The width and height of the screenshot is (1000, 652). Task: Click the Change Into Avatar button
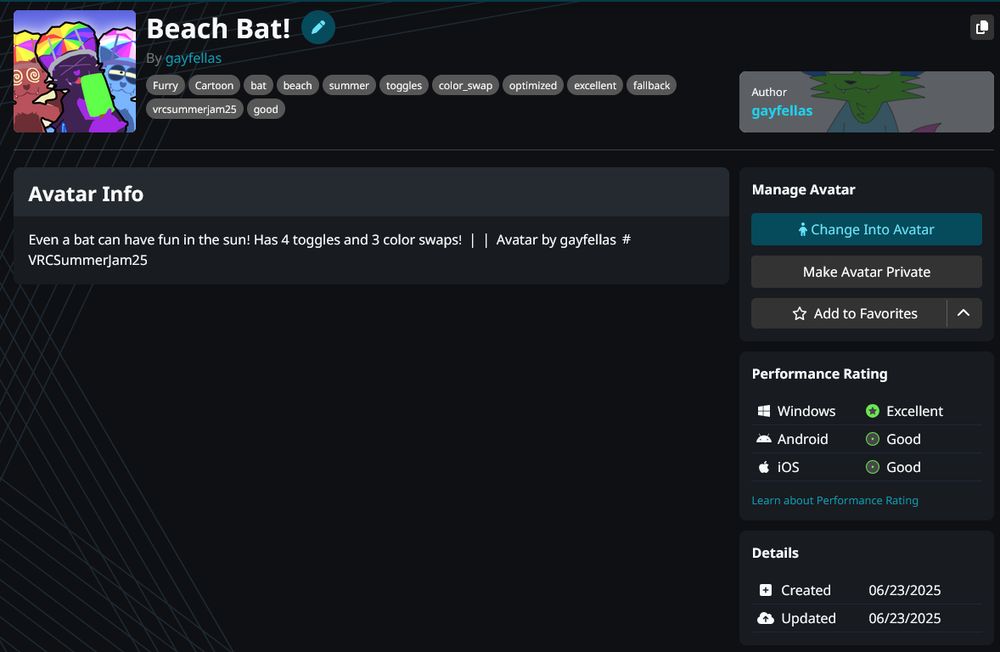pyautogui.click(x=866, y=230)
